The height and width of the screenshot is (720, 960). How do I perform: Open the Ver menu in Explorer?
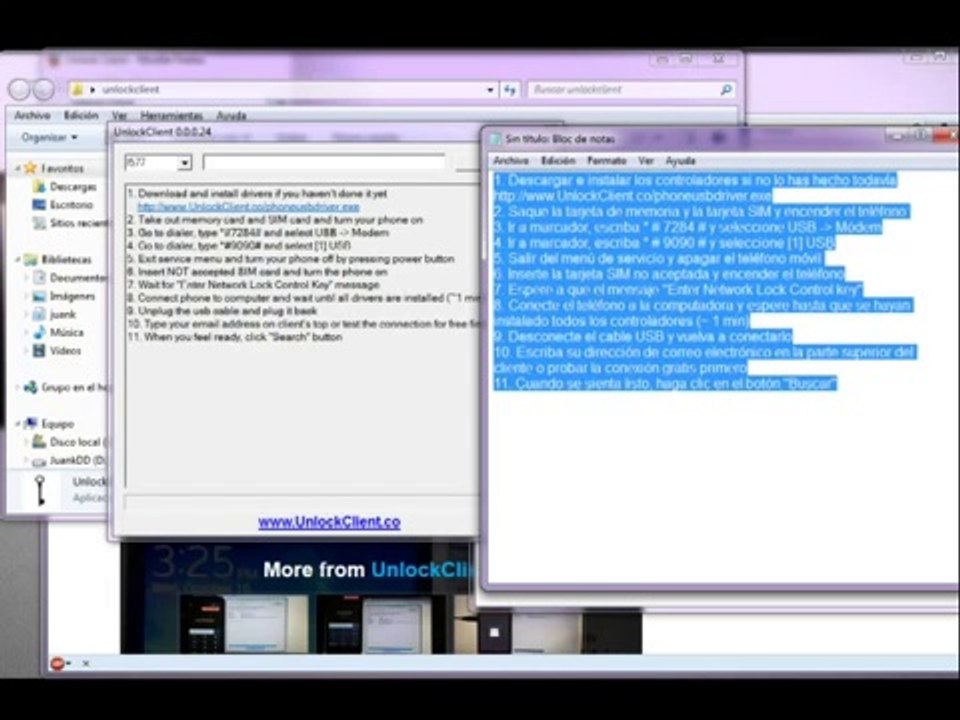coord(119,115)
